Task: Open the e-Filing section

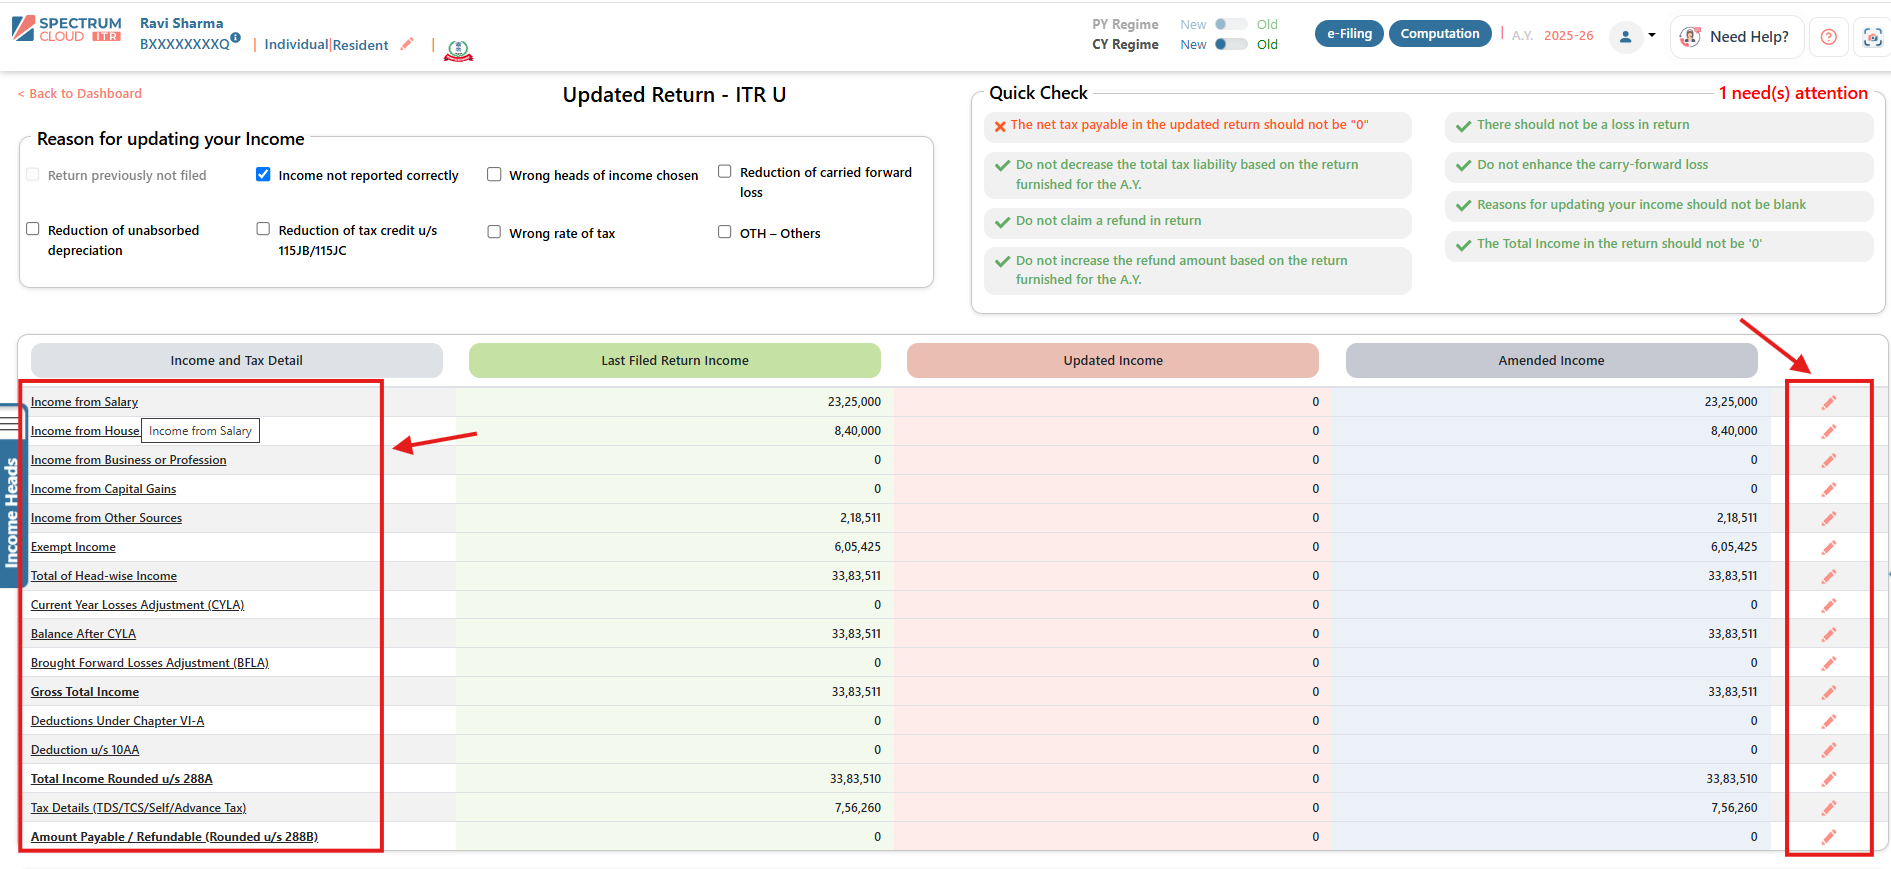Action: coord(1349,33)
